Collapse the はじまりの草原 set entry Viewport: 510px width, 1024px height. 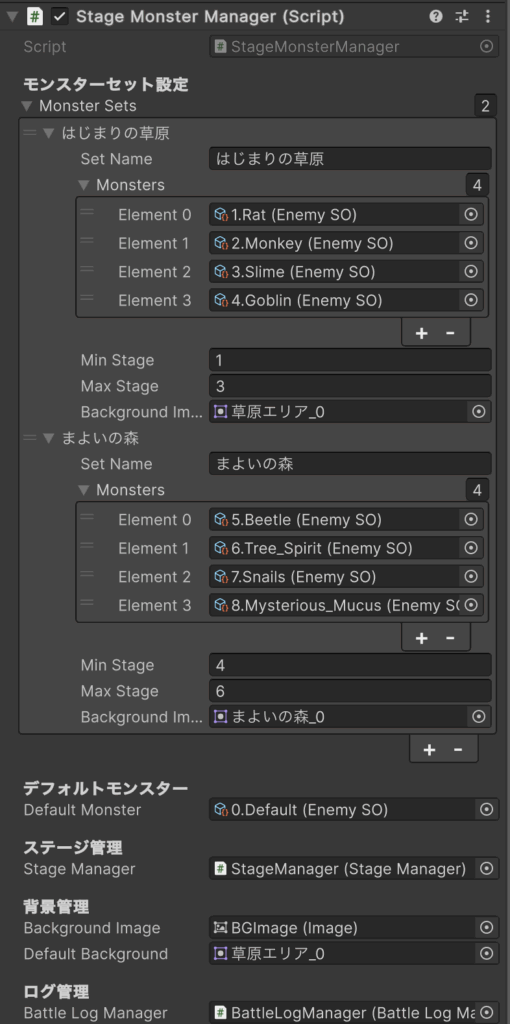pos(48,133)
